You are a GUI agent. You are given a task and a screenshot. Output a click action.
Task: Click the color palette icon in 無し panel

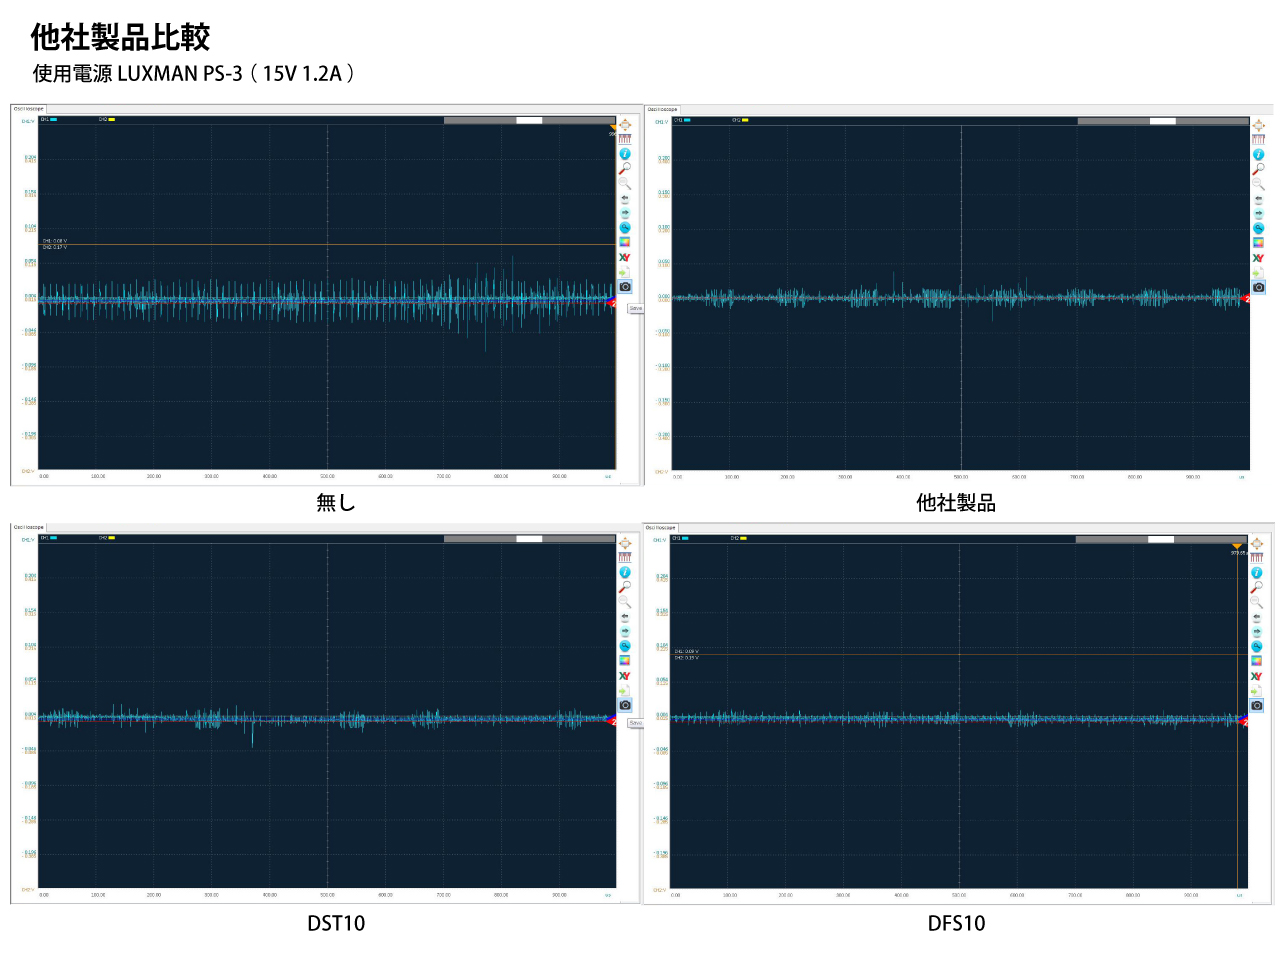tap(625, 242)
